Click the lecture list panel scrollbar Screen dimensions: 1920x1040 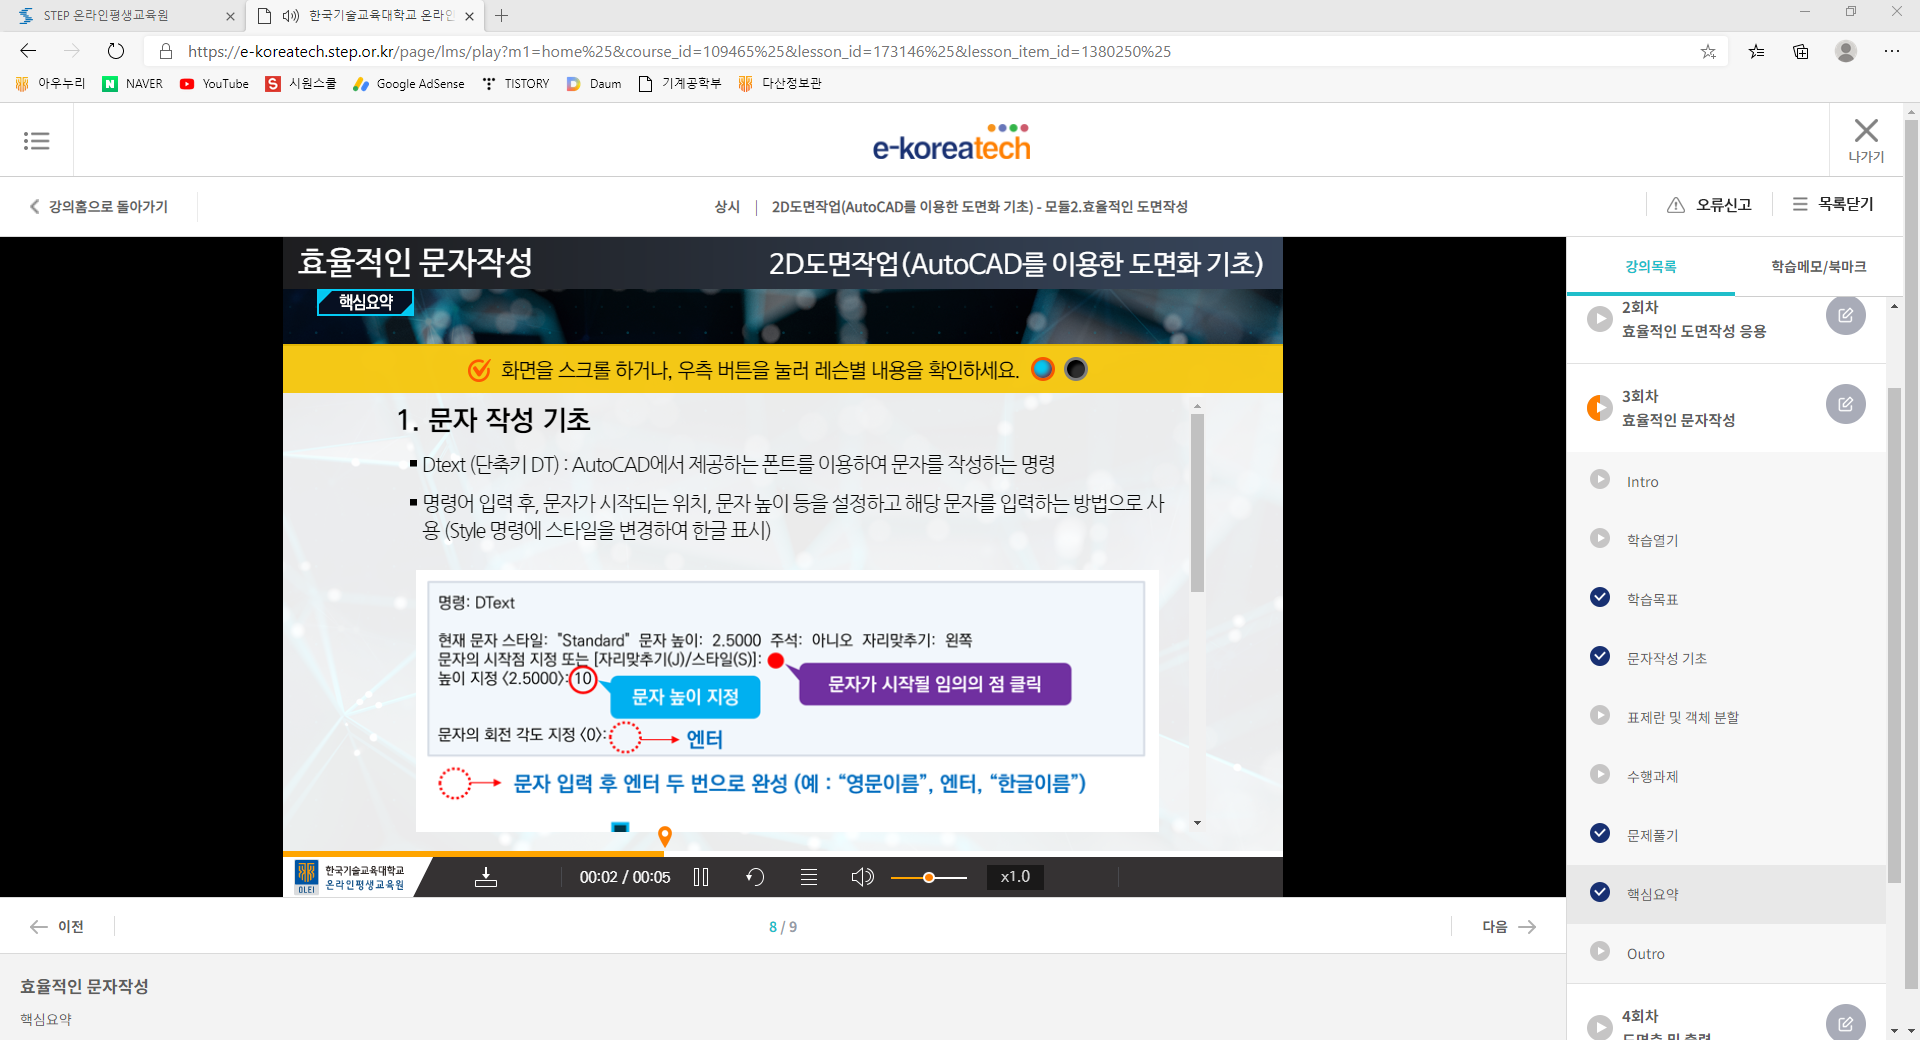tap(1894, 635)
